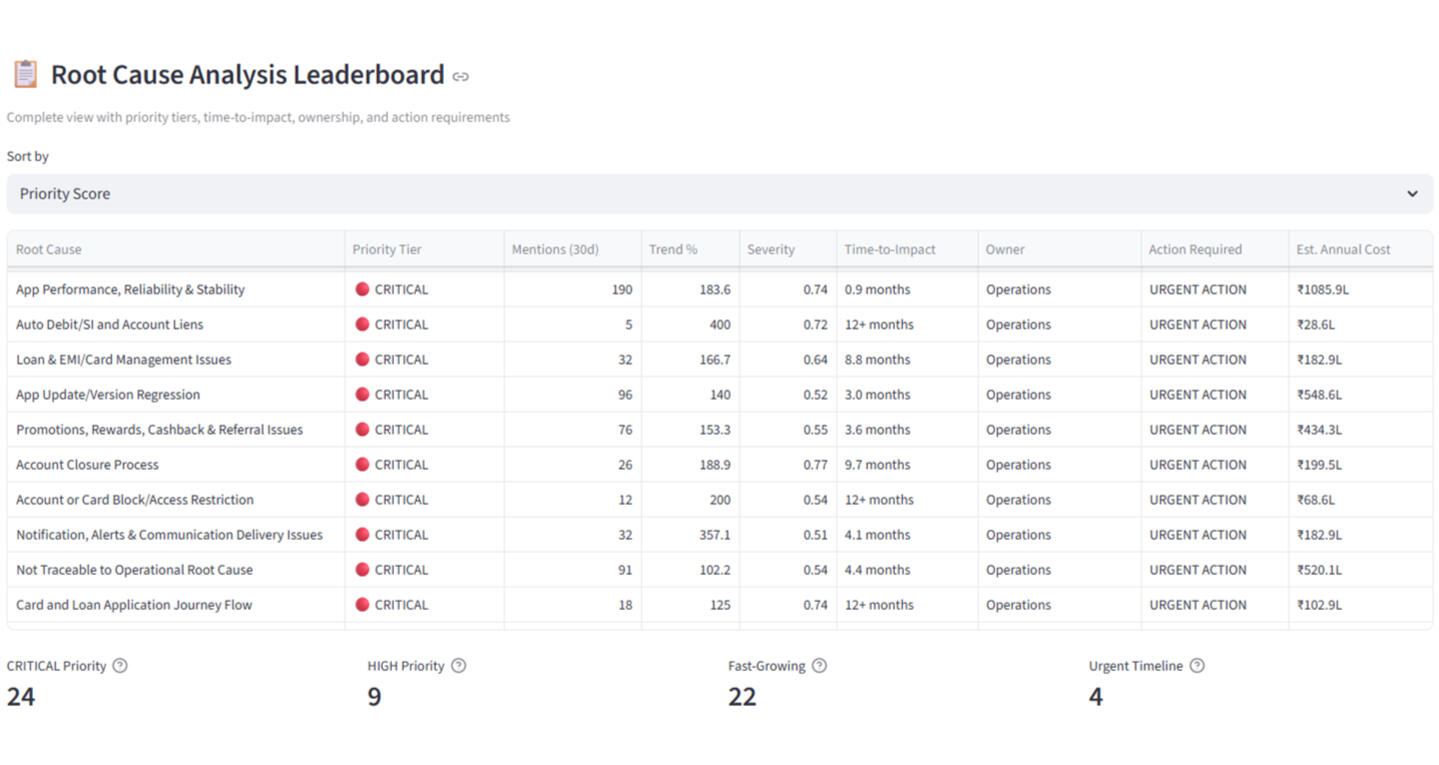Viewport: 1439px width, 765px height.
Task: Select the Auto Debit/SI and Account Liens cell
Action: click(110, 325)
